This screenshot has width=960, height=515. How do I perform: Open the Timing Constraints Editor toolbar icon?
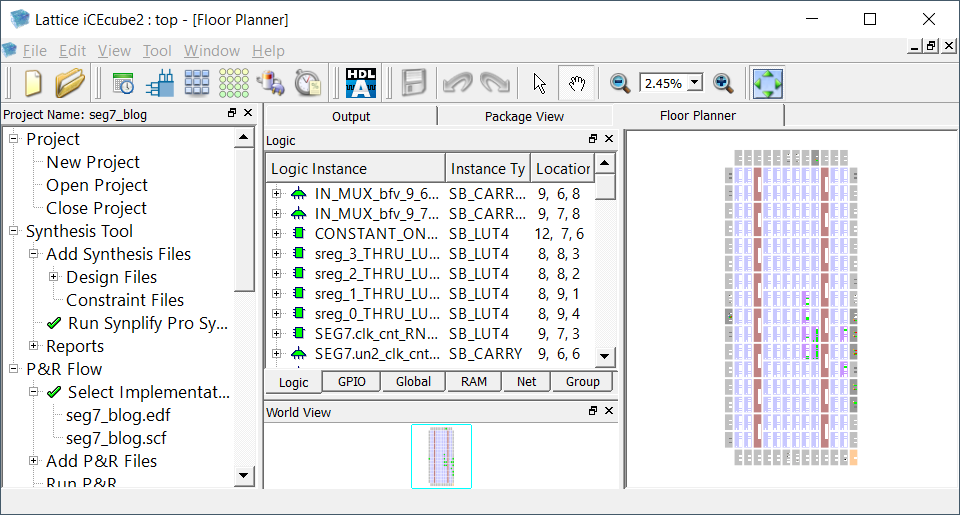point(124,83)
